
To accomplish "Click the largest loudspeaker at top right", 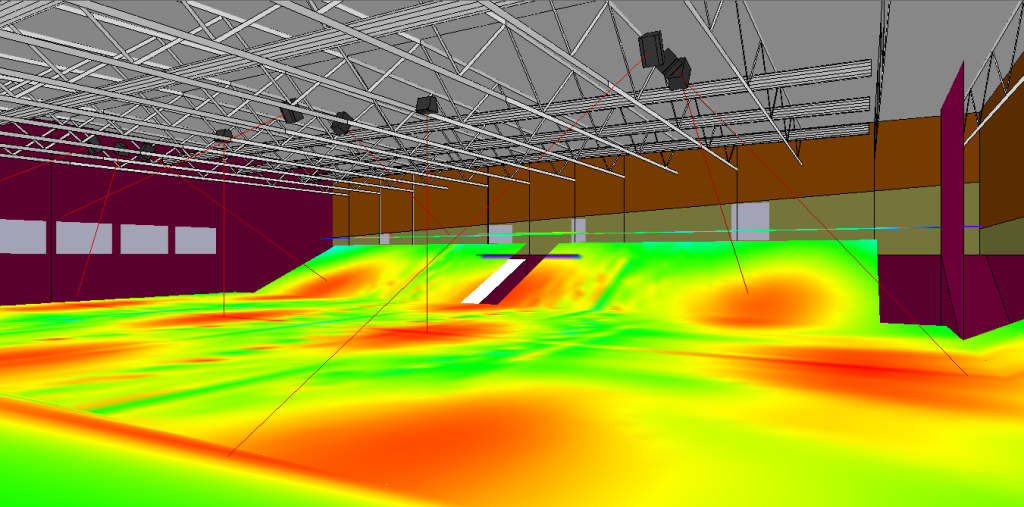I will pos(653,48).
